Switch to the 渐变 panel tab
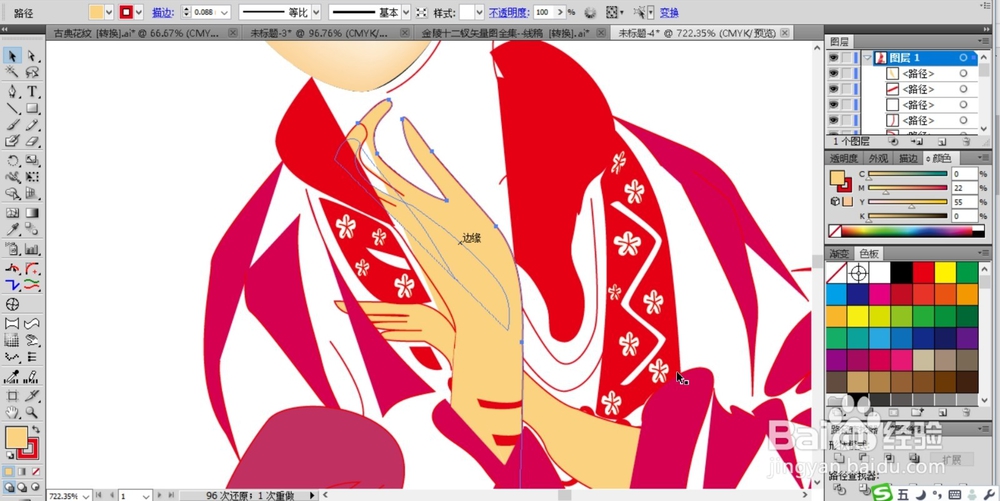1000x501 pixels. point(839,254)
